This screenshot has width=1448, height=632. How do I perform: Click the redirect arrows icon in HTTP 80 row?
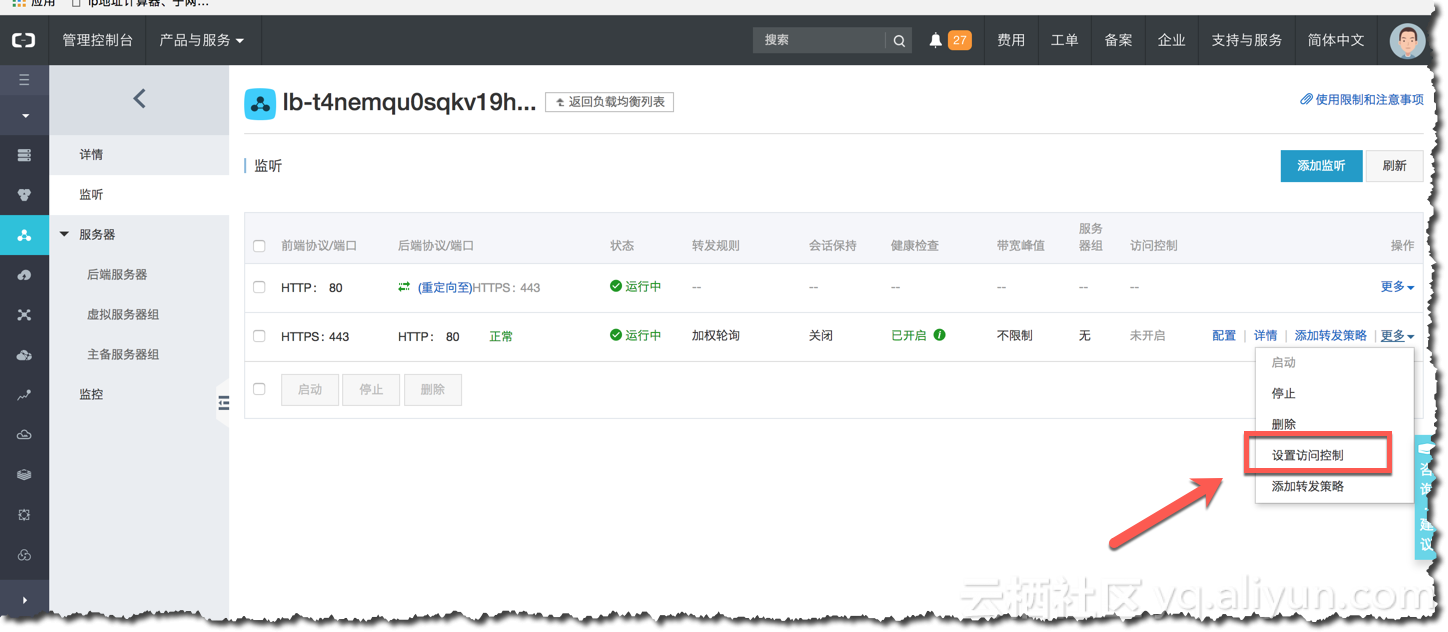(x=404, y=287)
